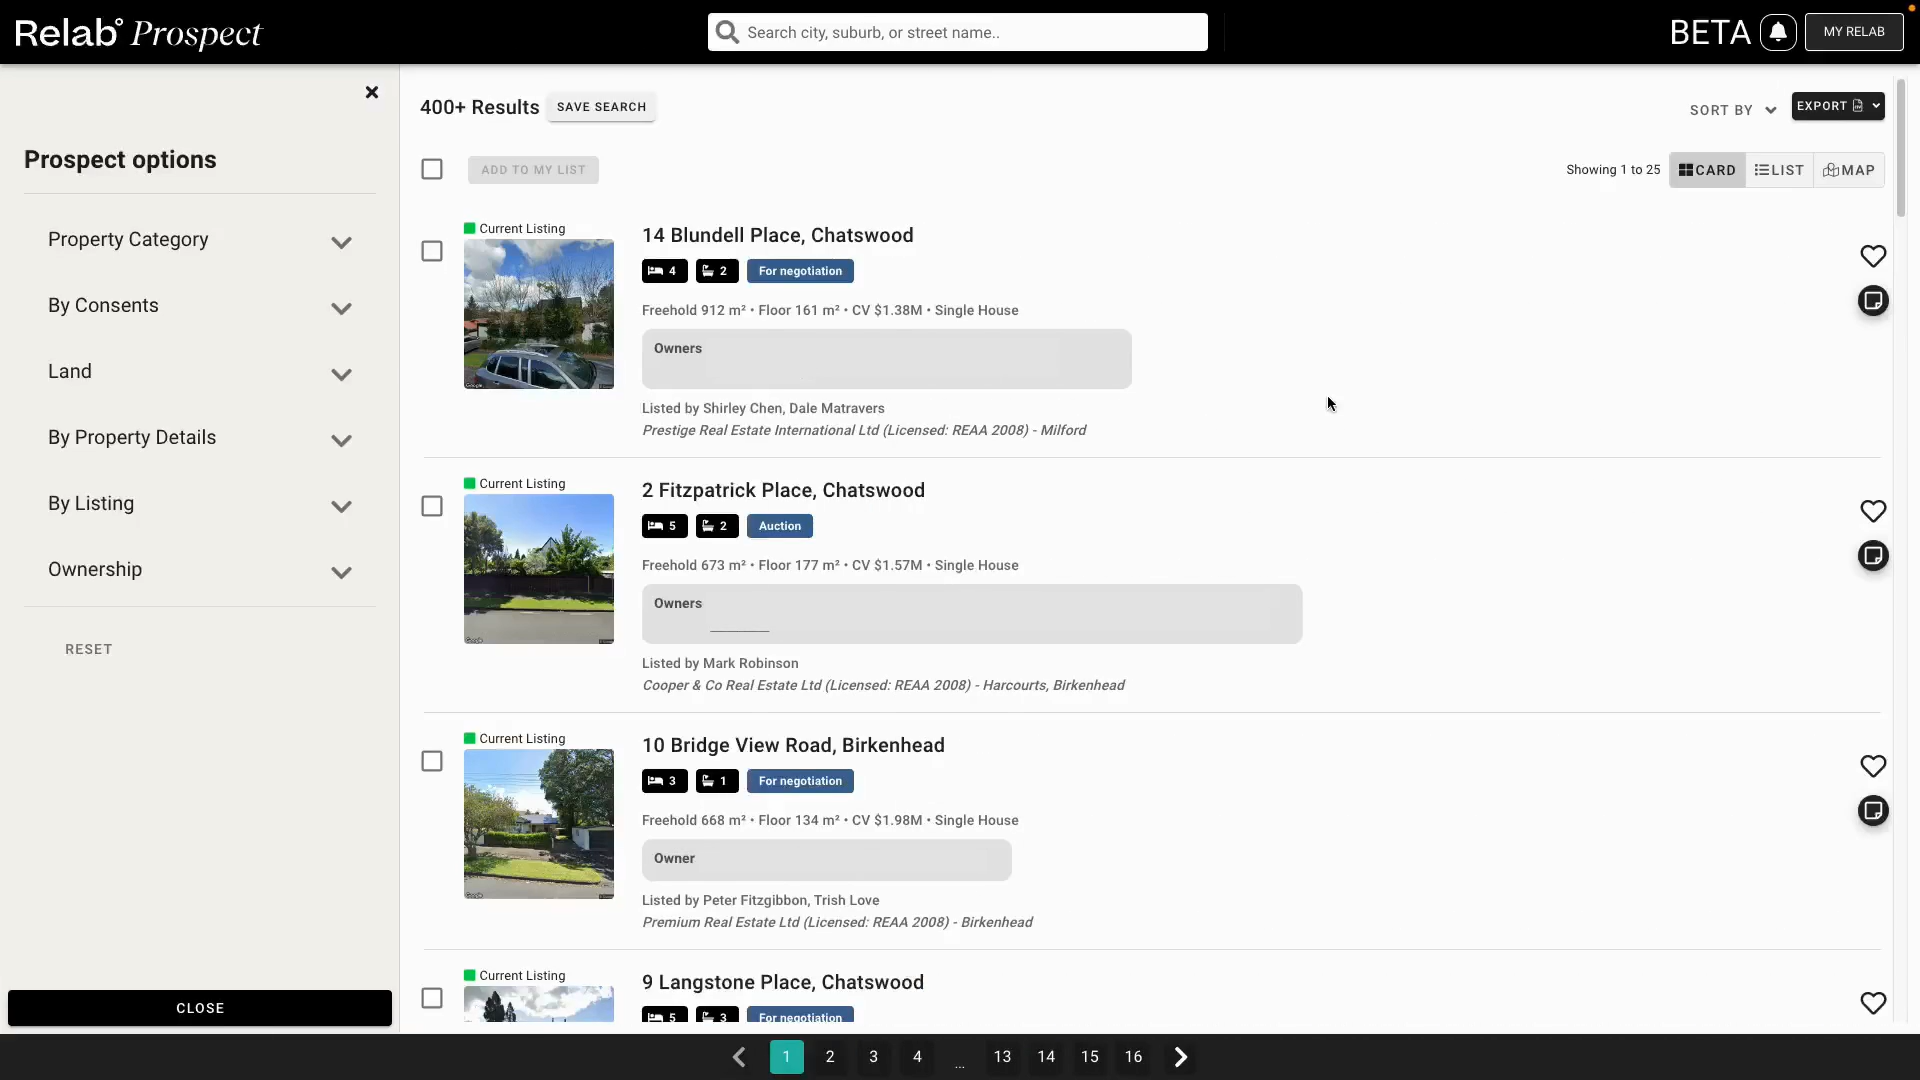Viewport: 1920px width, 1080px height.
Task: Add a note to 2 Fitzpatrick Place
Action: (1873, 556)
